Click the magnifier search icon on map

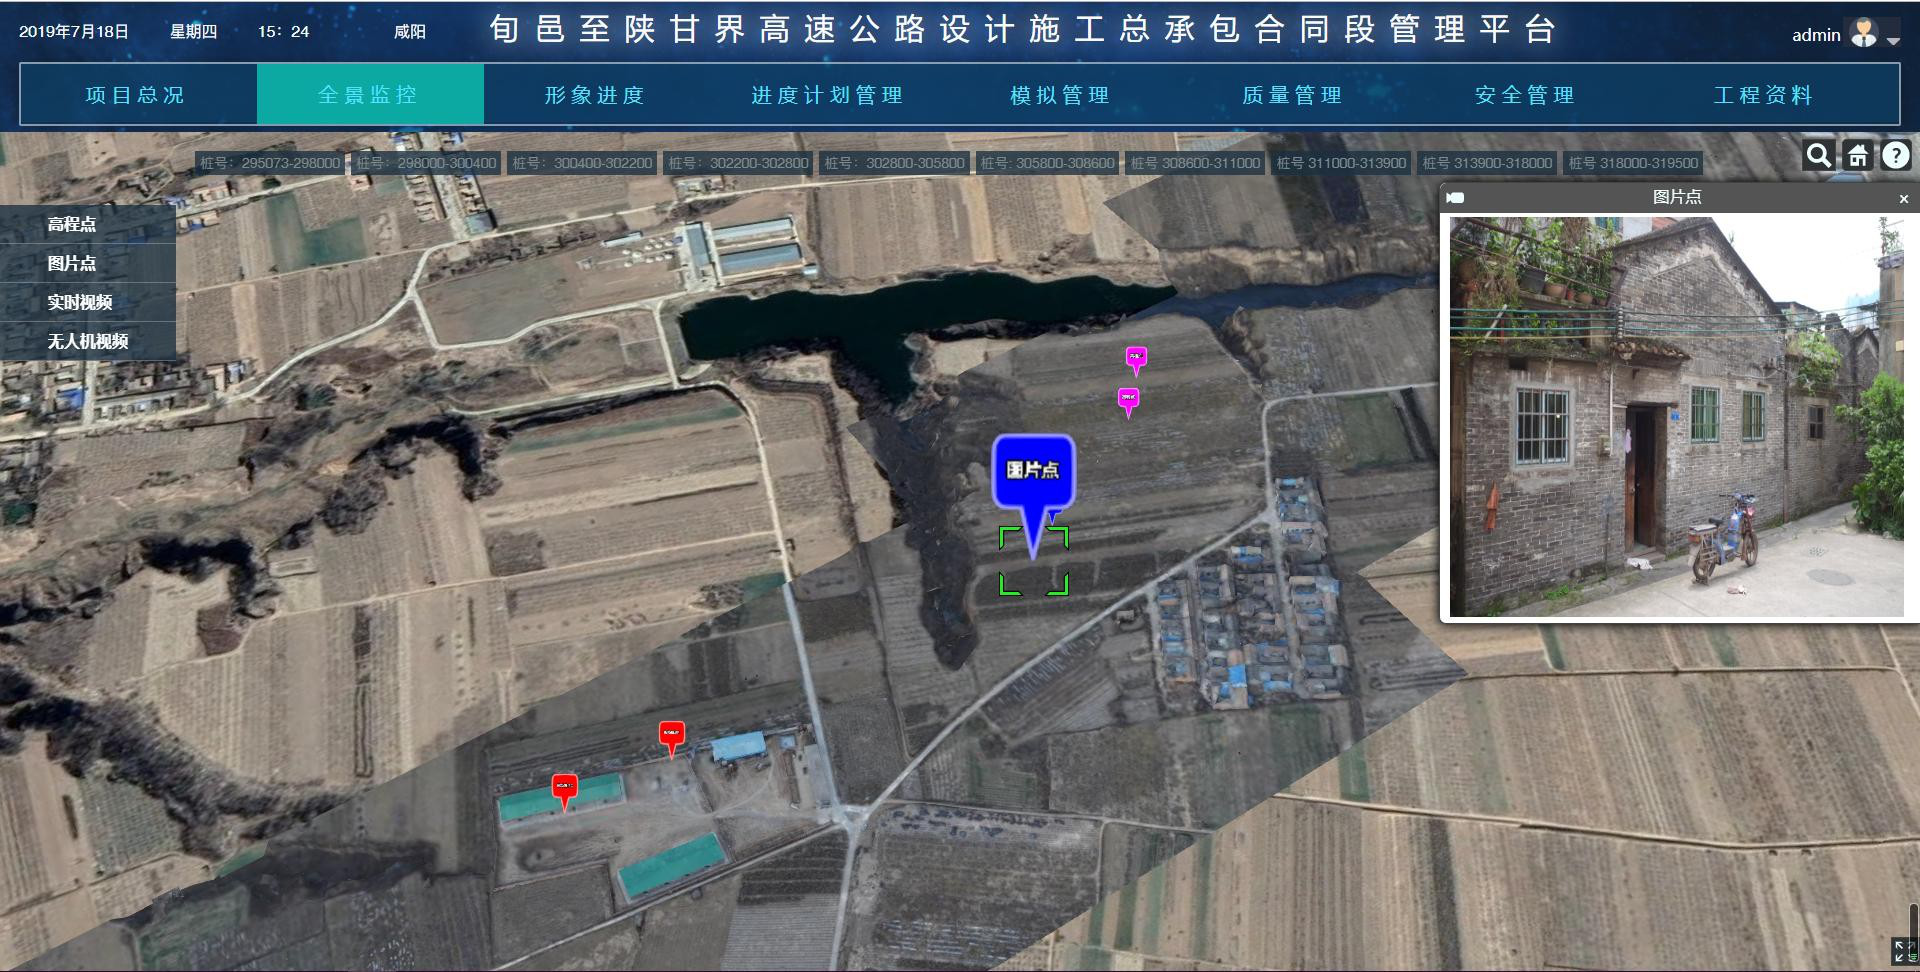pyautogui.click(x=1818, y=156)
